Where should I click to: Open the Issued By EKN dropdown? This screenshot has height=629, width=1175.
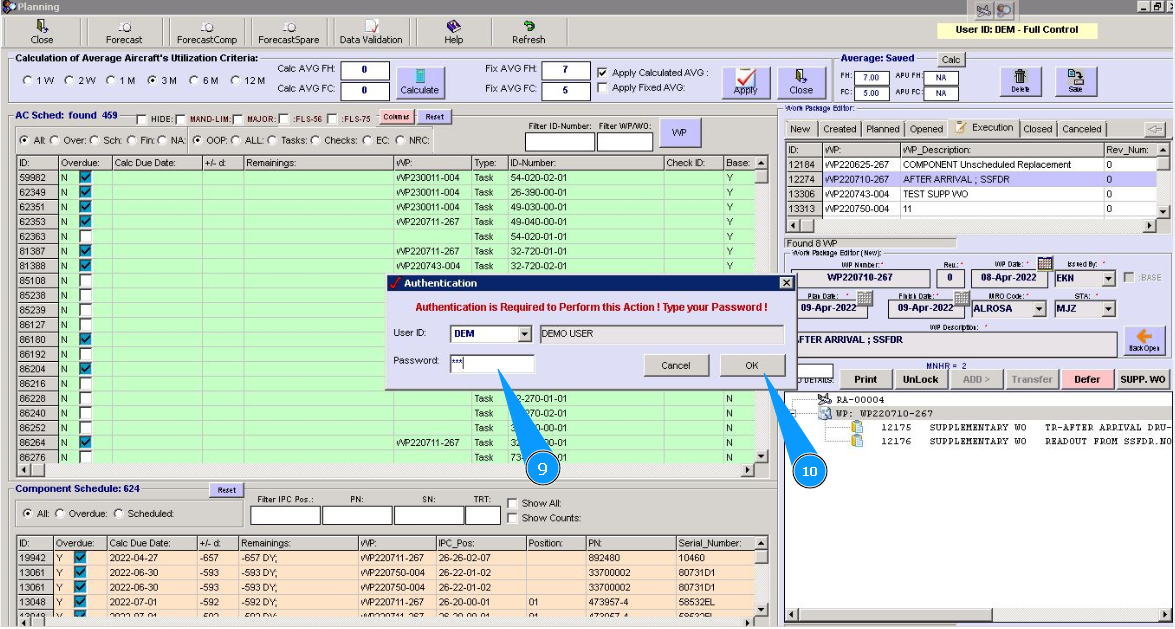[1108, 279]
